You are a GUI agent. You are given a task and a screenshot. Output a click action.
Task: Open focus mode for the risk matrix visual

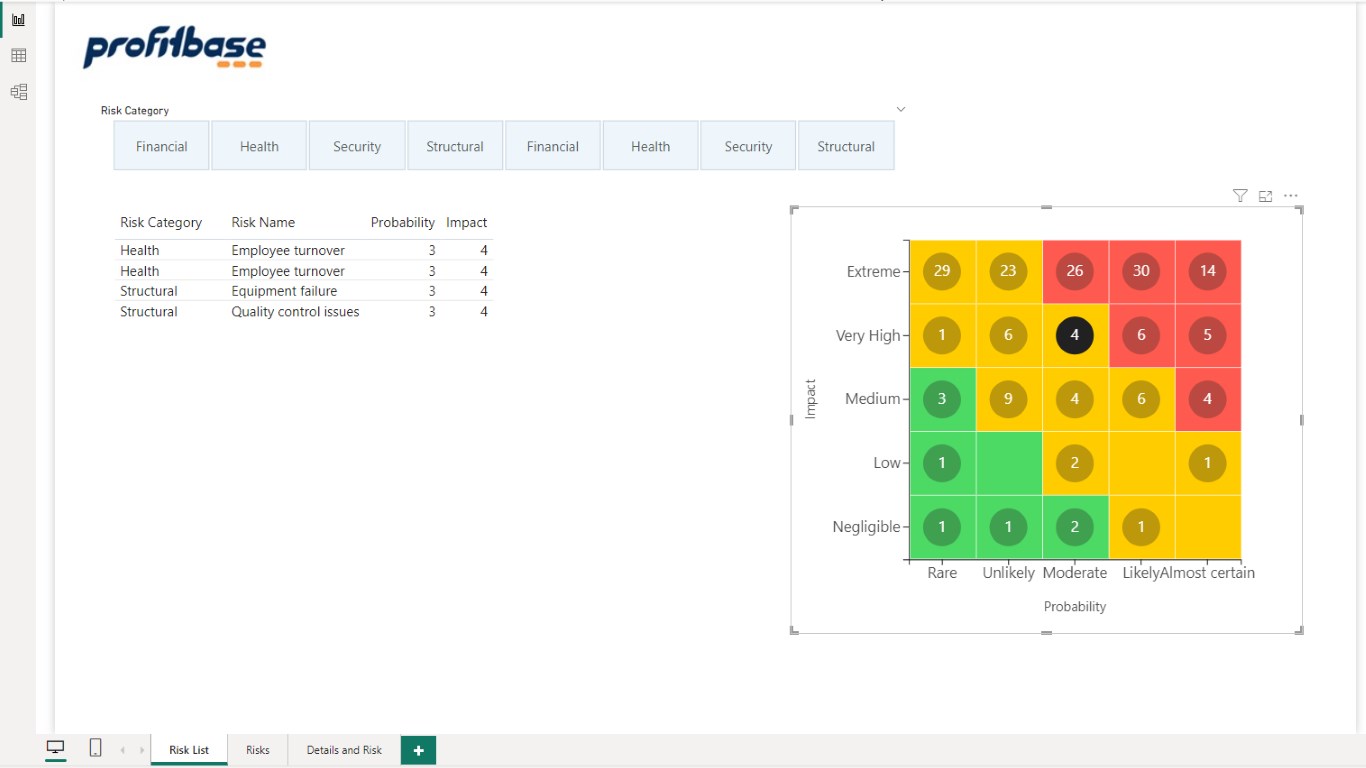point(1265,196)
